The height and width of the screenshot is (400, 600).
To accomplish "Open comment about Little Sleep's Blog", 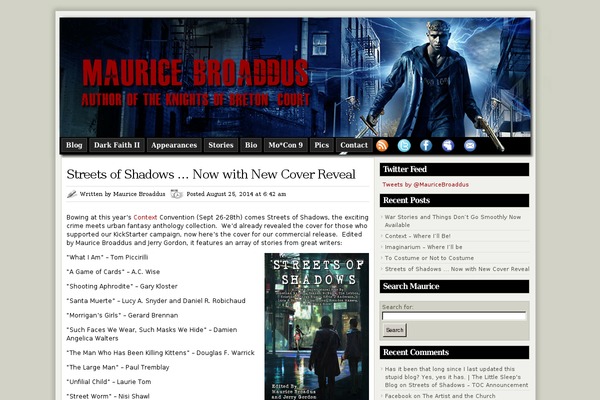I will click(456, 377).
